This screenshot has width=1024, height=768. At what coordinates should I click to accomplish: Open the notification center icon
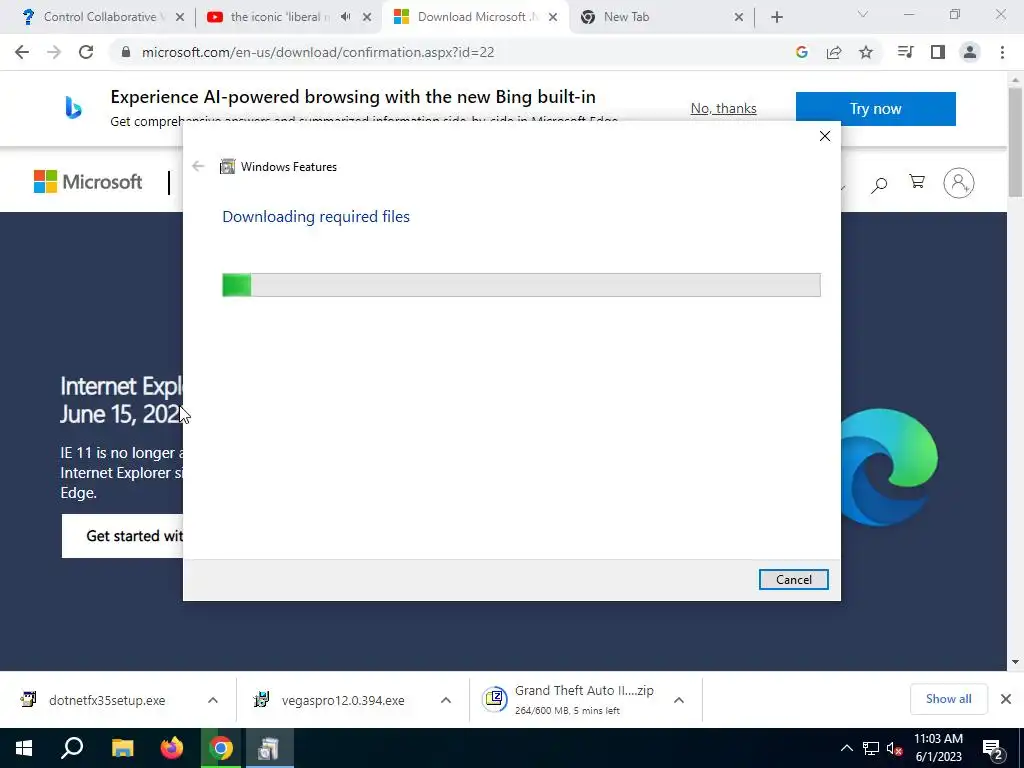click(993, 749)
